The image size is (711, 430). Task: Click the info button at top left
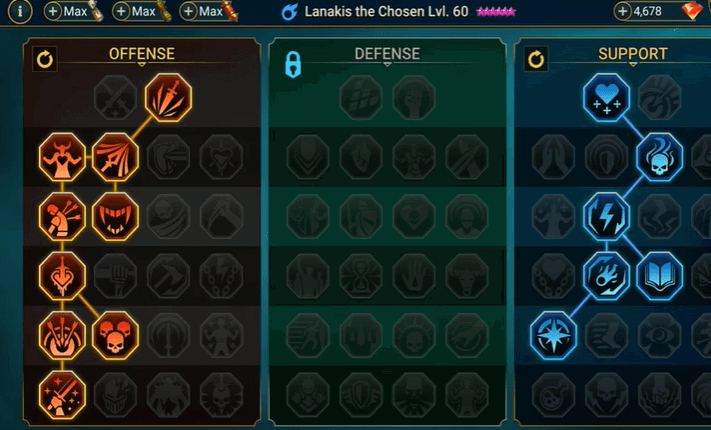(20, 11)
